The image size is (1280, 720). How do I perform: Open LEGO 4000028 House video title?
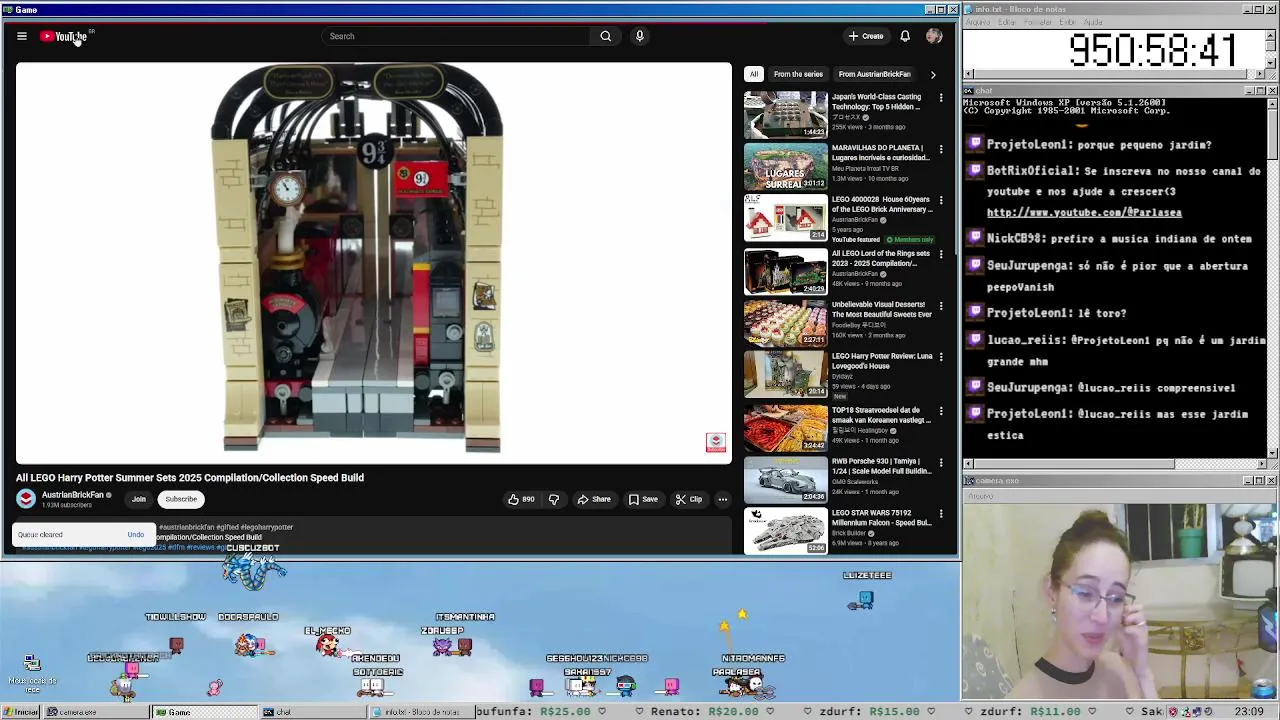(x=882, y=204)
